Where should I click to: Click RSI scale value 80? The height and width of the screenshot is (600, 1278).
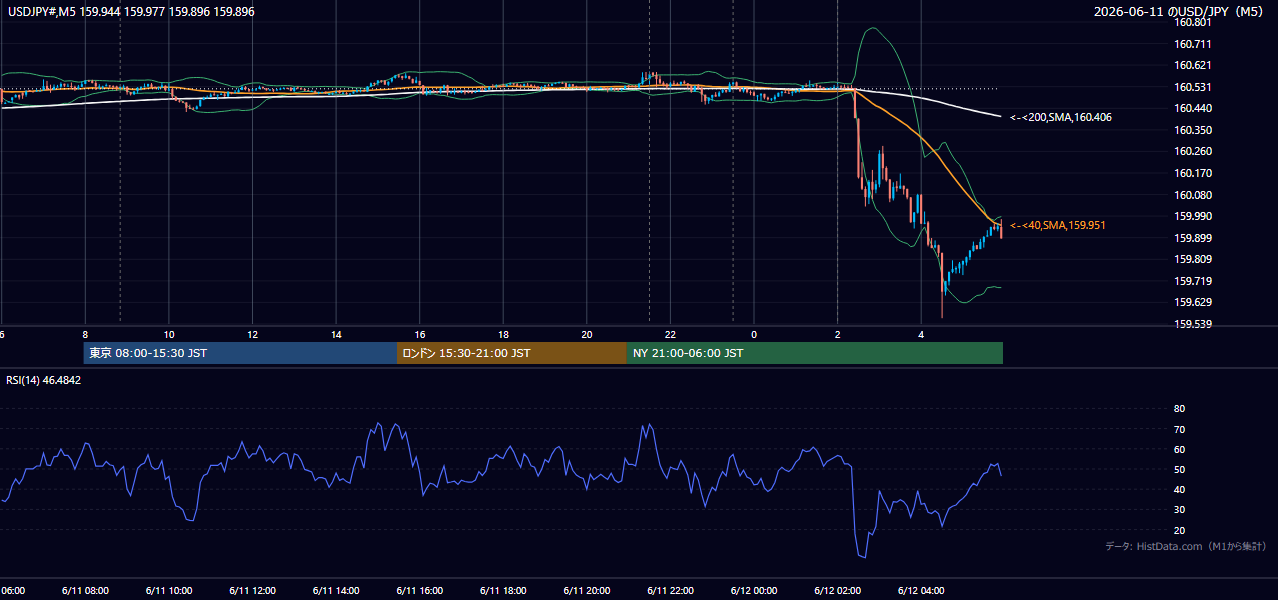1179,409
